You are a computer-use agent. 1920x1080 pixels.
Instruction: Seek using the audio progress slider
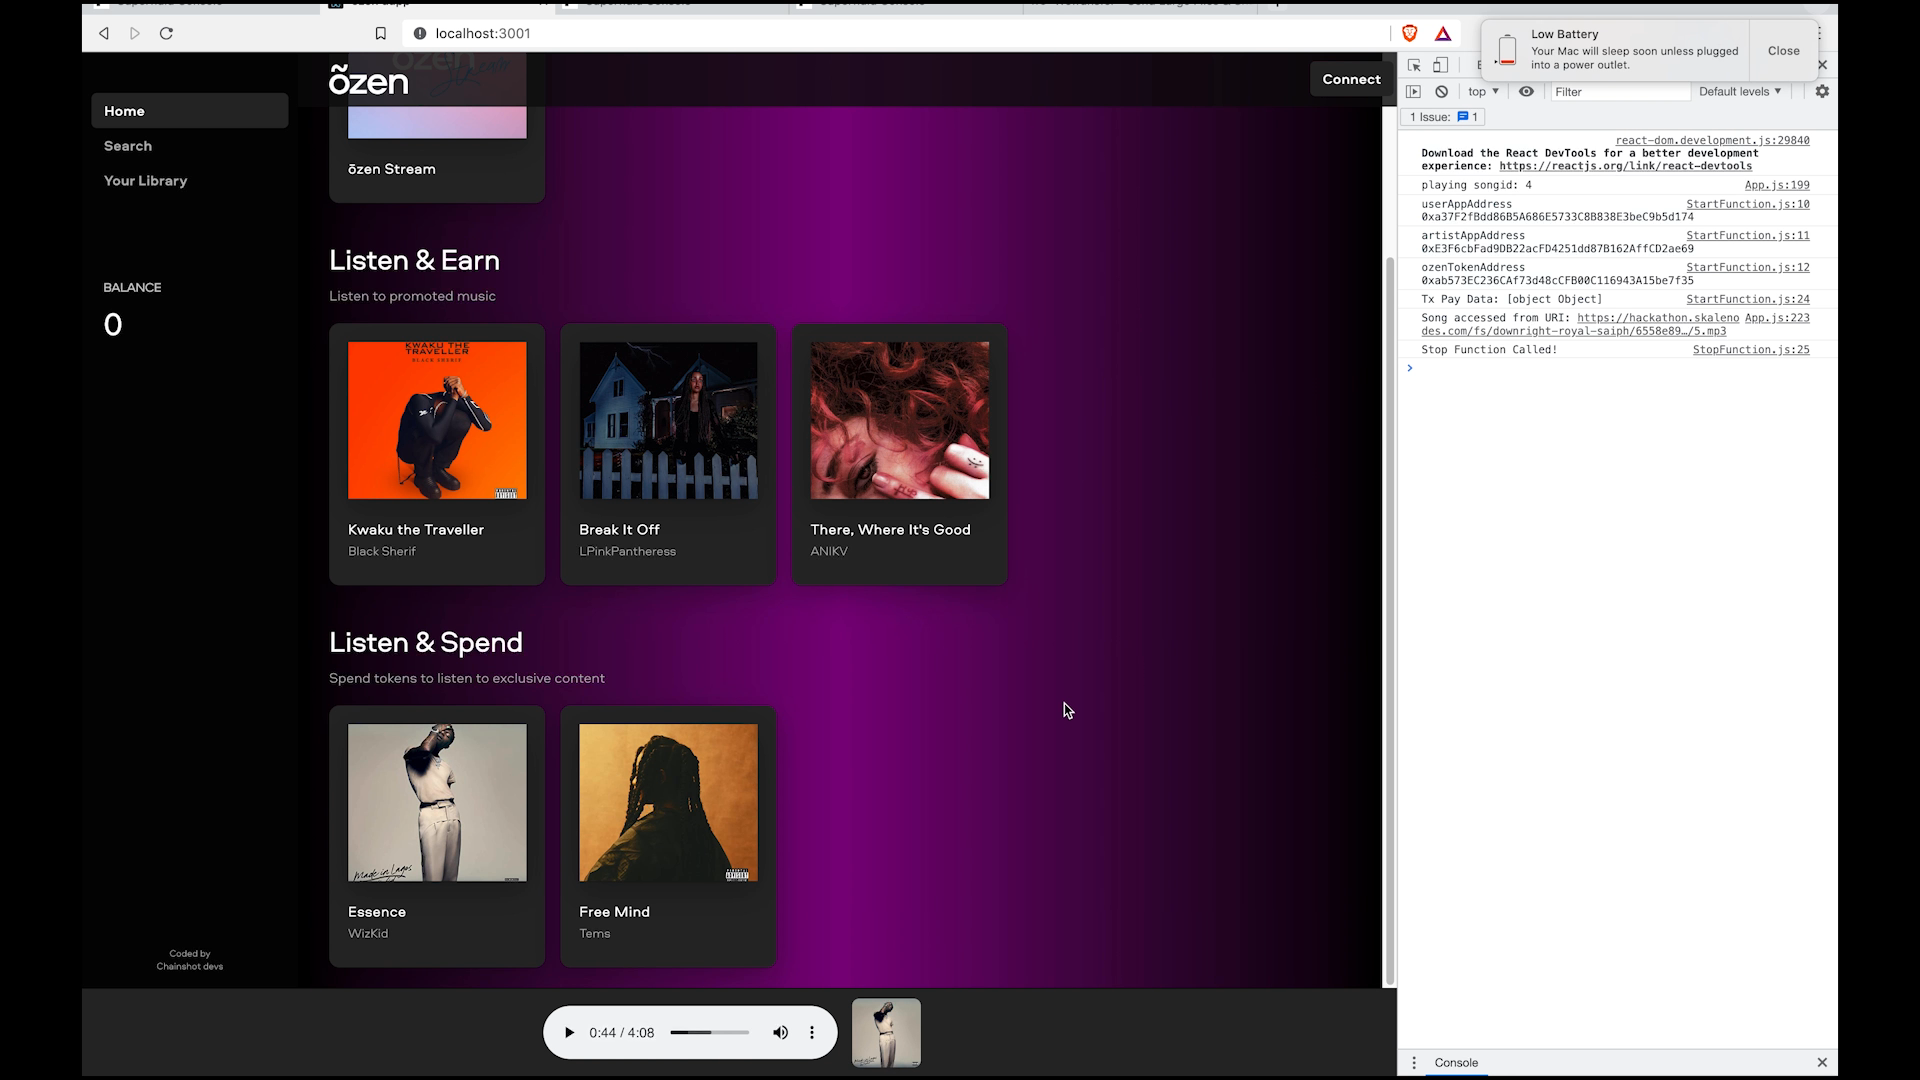click(x=709, y=1033)
